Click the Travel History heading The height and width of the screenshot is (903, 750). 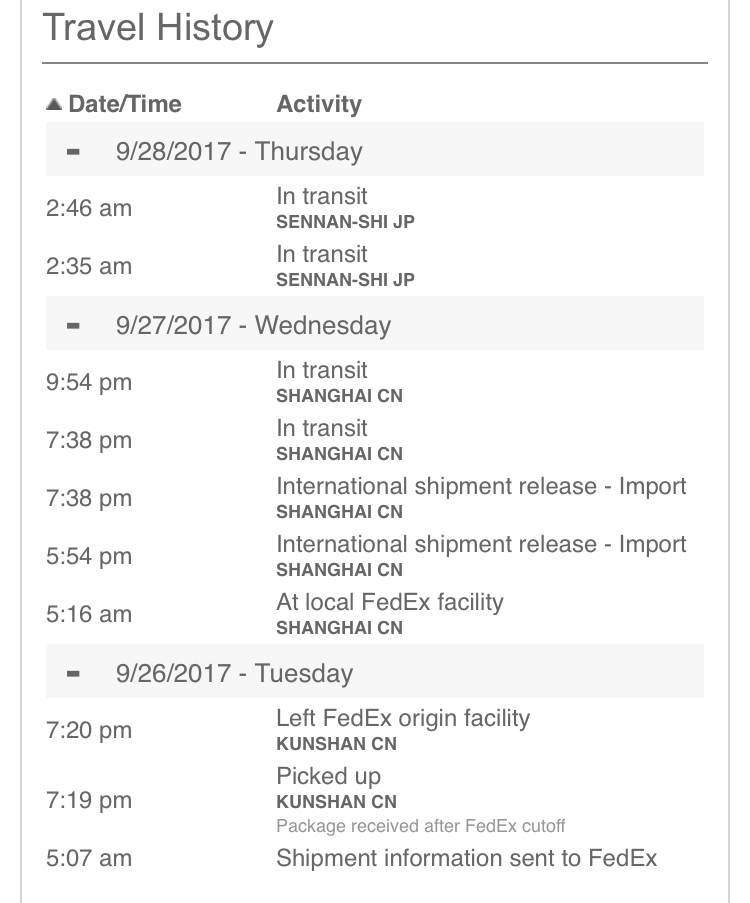(x=158, y=28)
